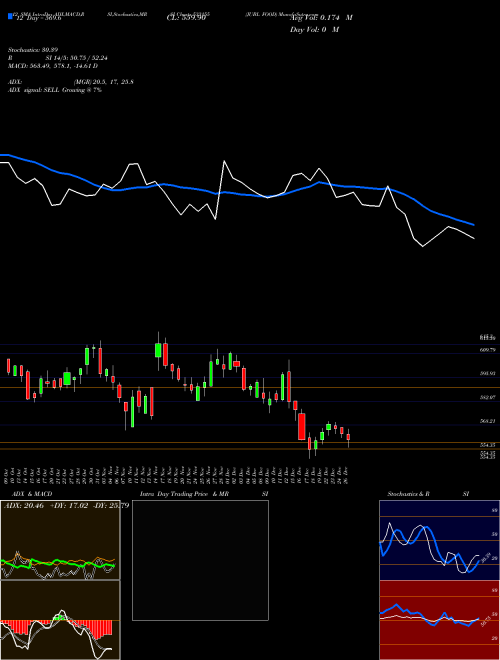Click the empty intraday trading price box

pyautogui.click(x=200, y=560)
